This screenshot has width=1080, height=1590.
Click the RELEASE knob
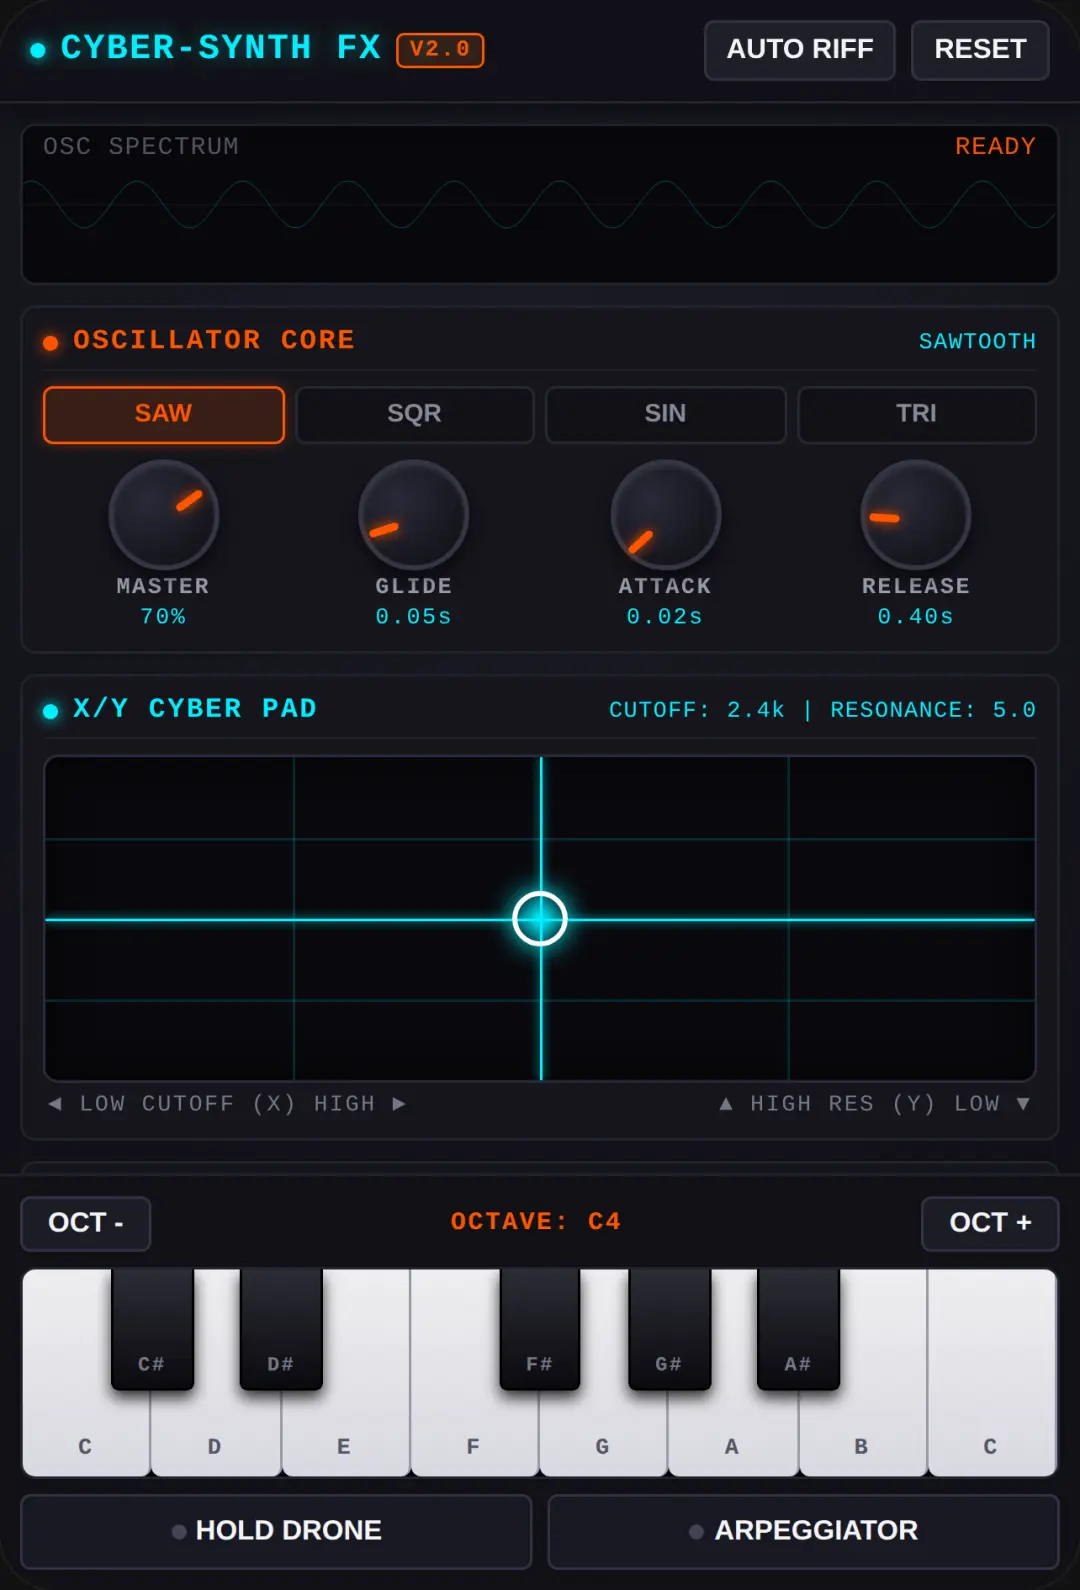[x=916, y=514]
